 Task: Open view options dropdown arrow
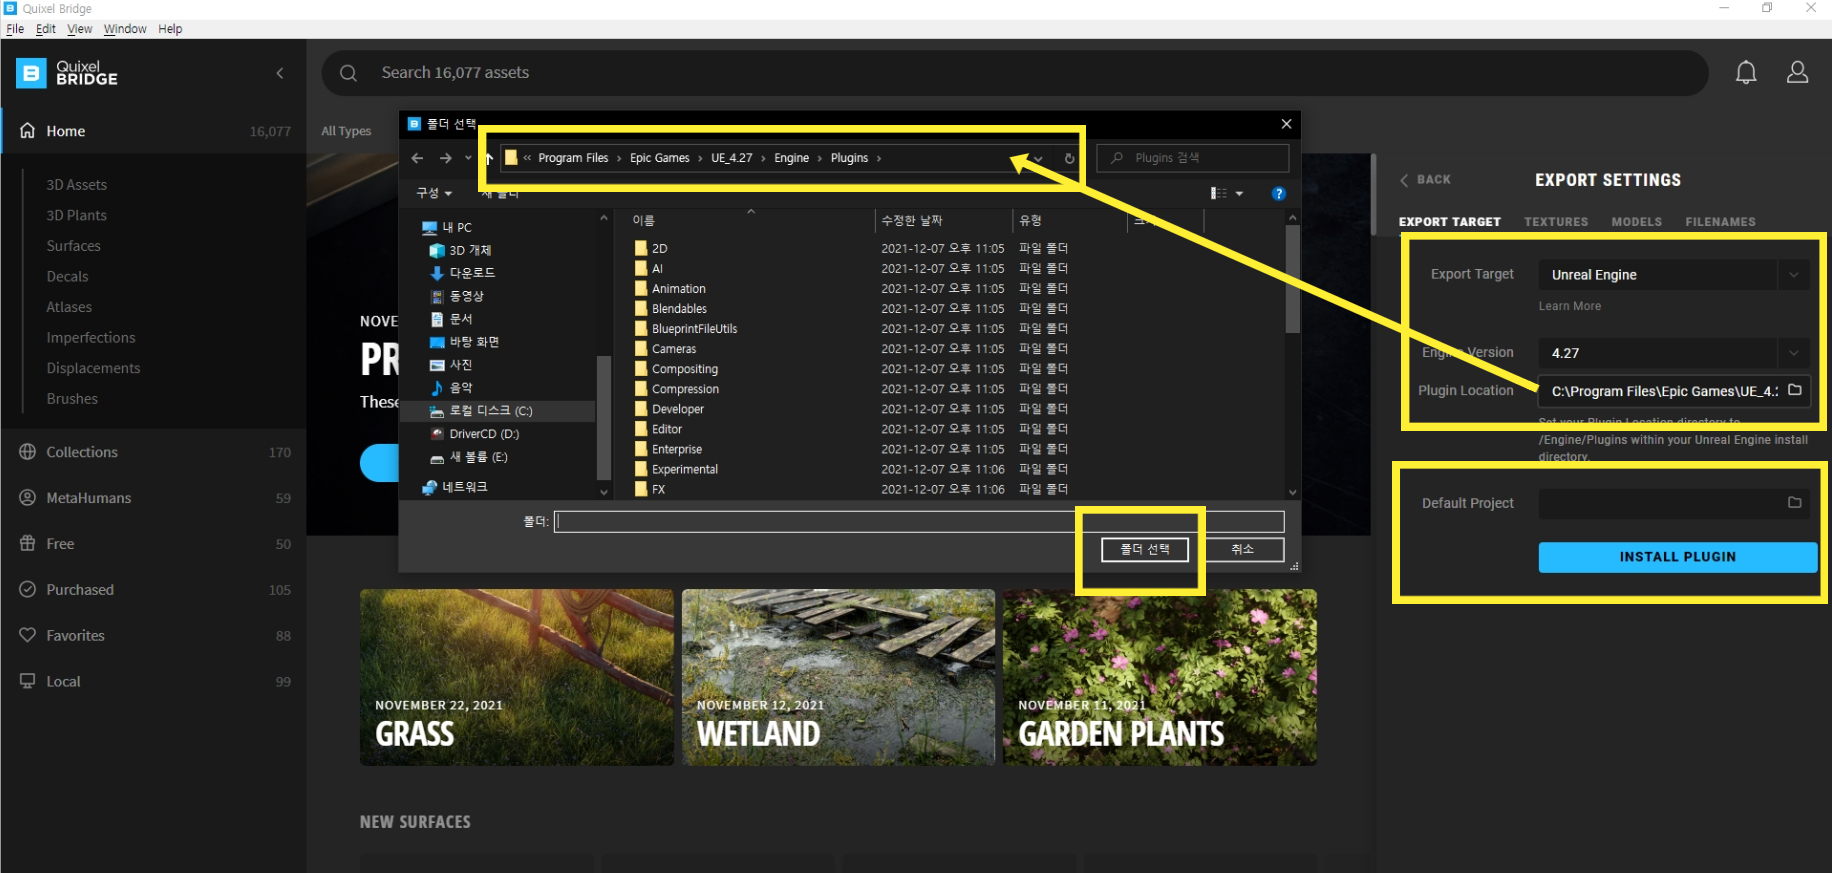click(1239, 193)
